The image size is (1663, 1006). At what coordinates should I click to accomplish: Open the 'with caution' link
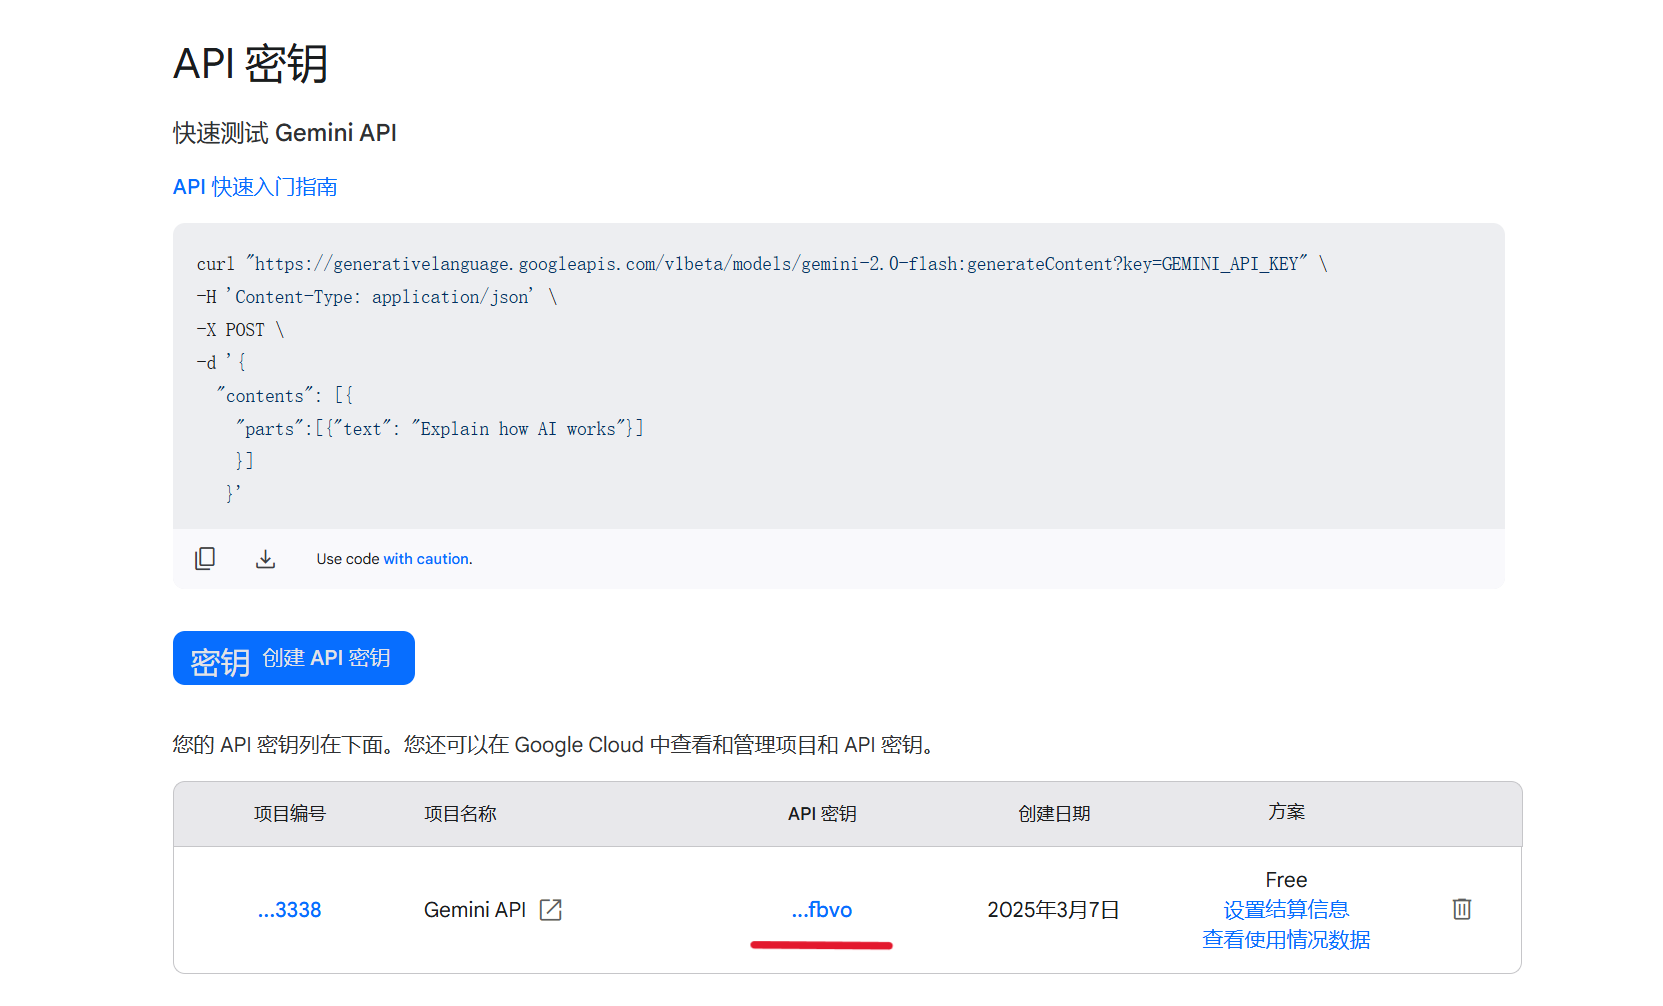pyautogui.click(x=426, y=559)
